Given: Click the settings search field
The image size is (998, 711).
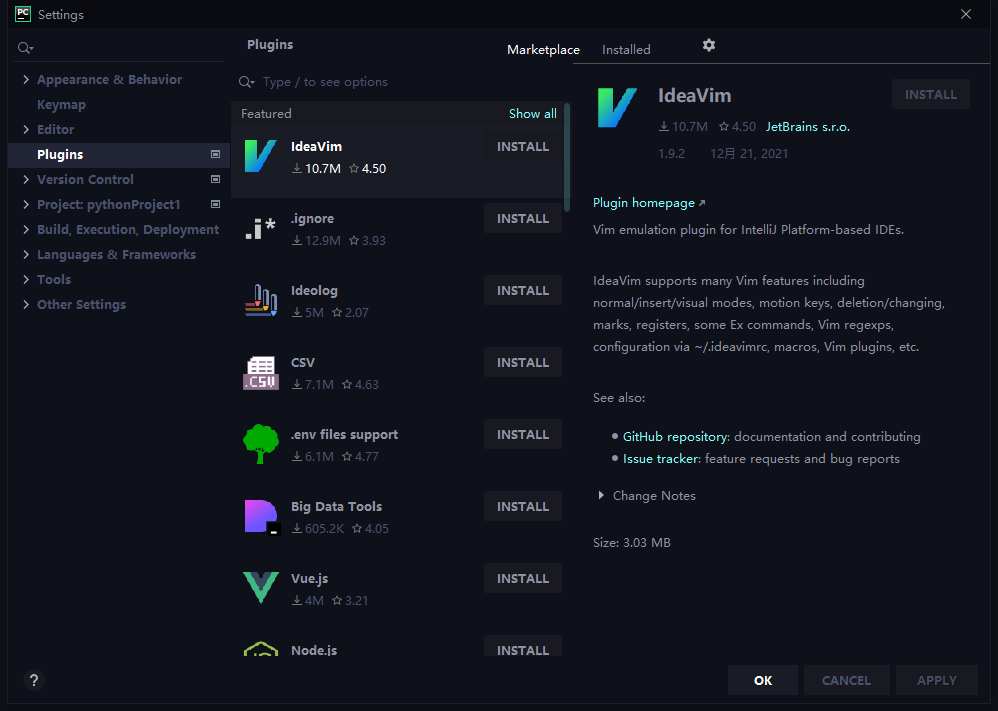Looking at the screenshot, I should click(119, 48).
